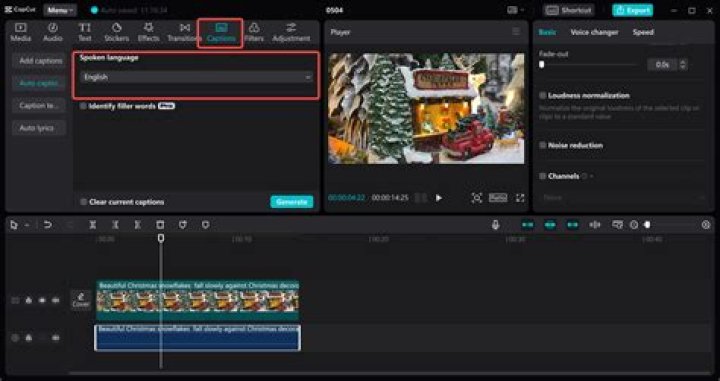Toggle the second teal auto-snapping button
This screenshot has width=720, height=381.
[x=550, y=224]
